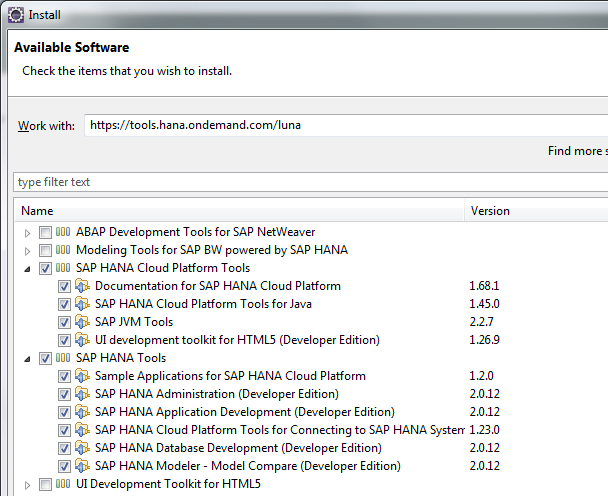Sort the list by the Name column header
Viewport: 608px width, 496px height.
pyautogui.click(x=240, y=211)
